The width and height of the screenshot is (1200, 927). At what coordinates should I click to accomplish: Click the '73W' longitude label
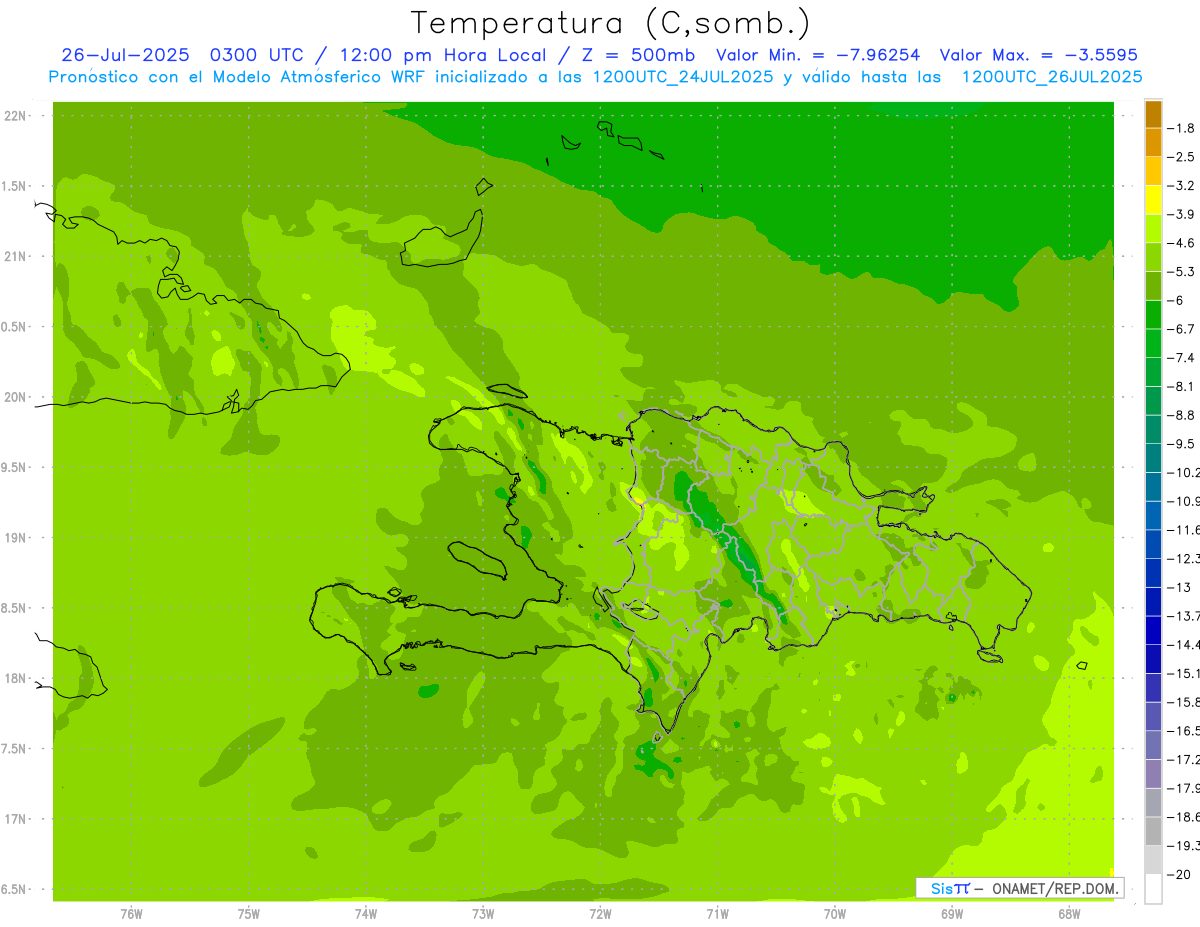tap(483, 913)
